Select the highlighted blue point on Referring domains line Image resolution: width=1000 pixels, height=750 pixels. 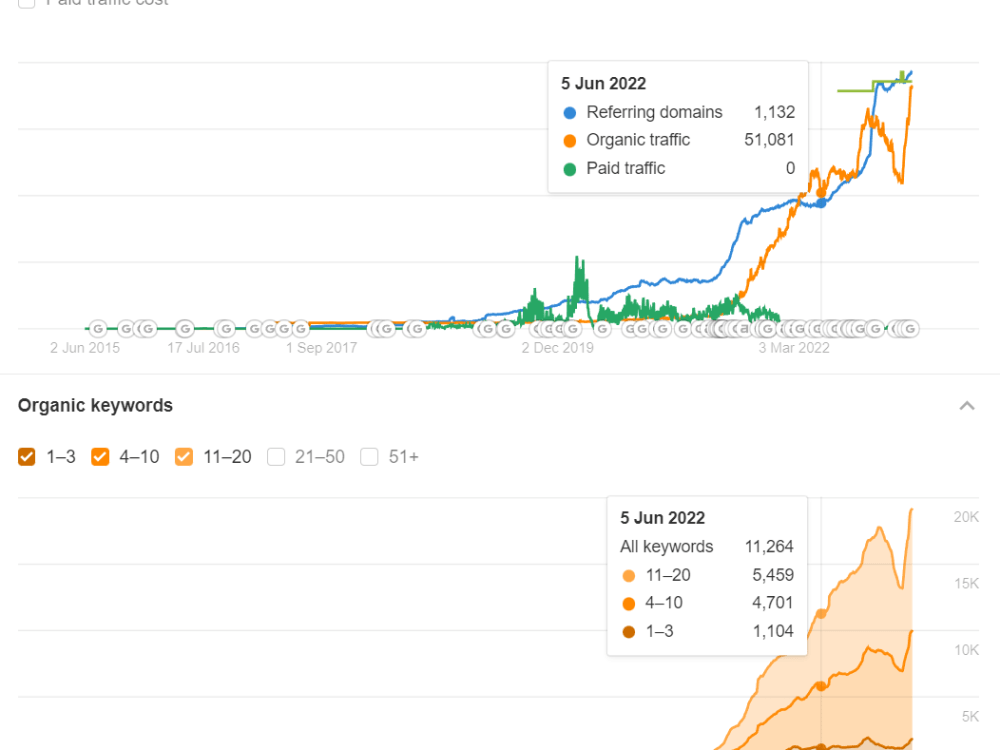click(x=821, y=203)
